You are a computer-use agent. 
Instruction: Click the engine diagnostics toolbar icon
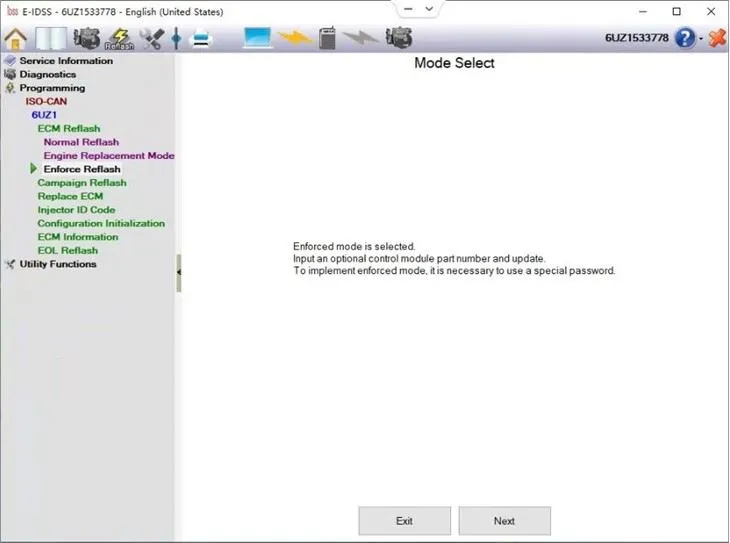[x=87, y=38]
